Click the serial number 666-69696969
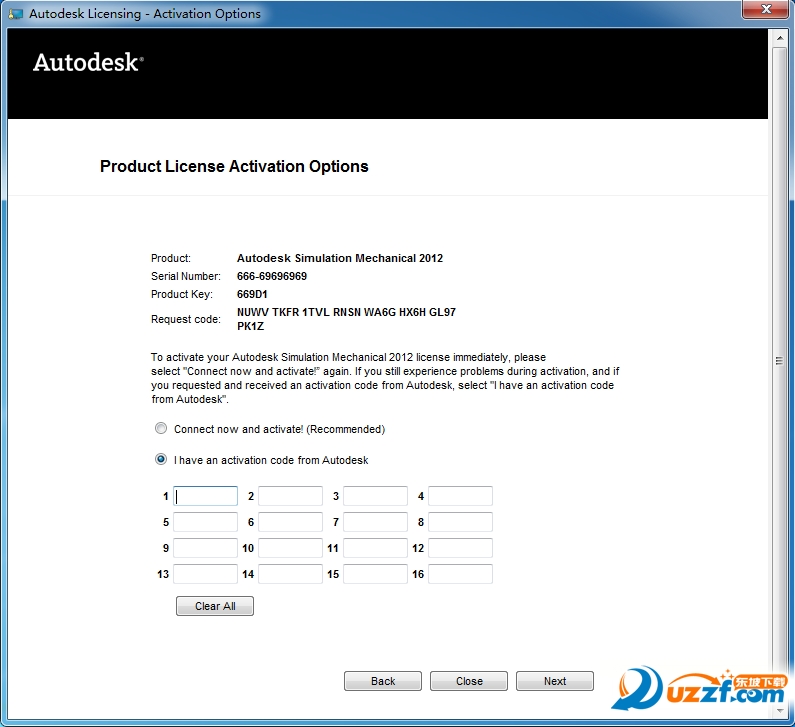795x727 pixels. (x=272, y=276)
